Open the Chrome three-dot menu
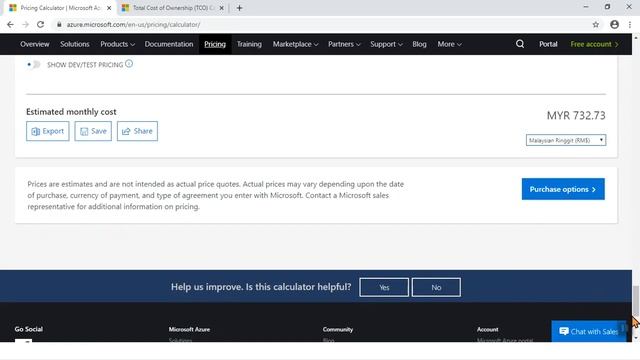The image size is (640, 360). (x=630, y=24)
